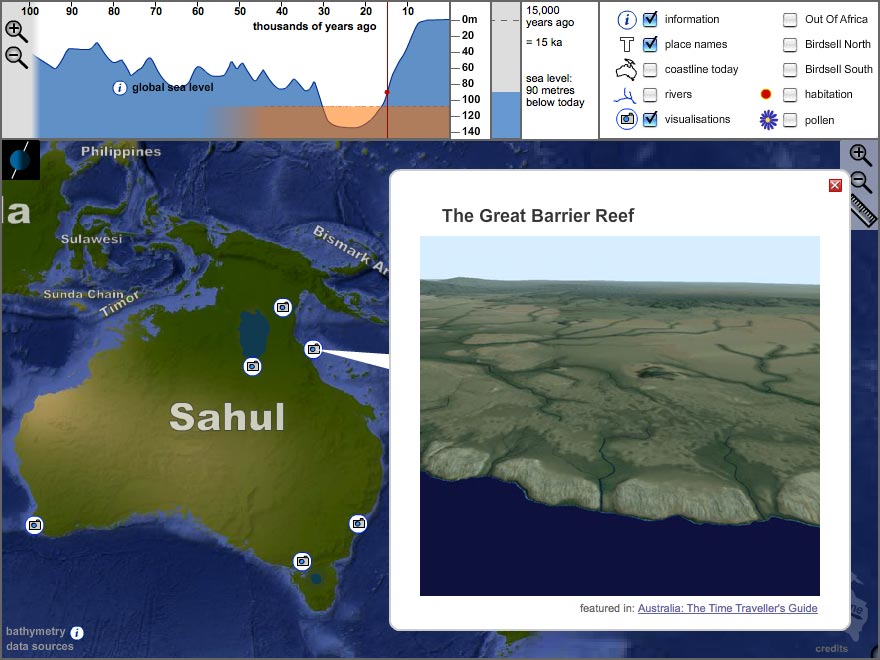This screenshot has width=880, height=660.
Task: Select the ruler measuring tool
Action: (863, 211)
